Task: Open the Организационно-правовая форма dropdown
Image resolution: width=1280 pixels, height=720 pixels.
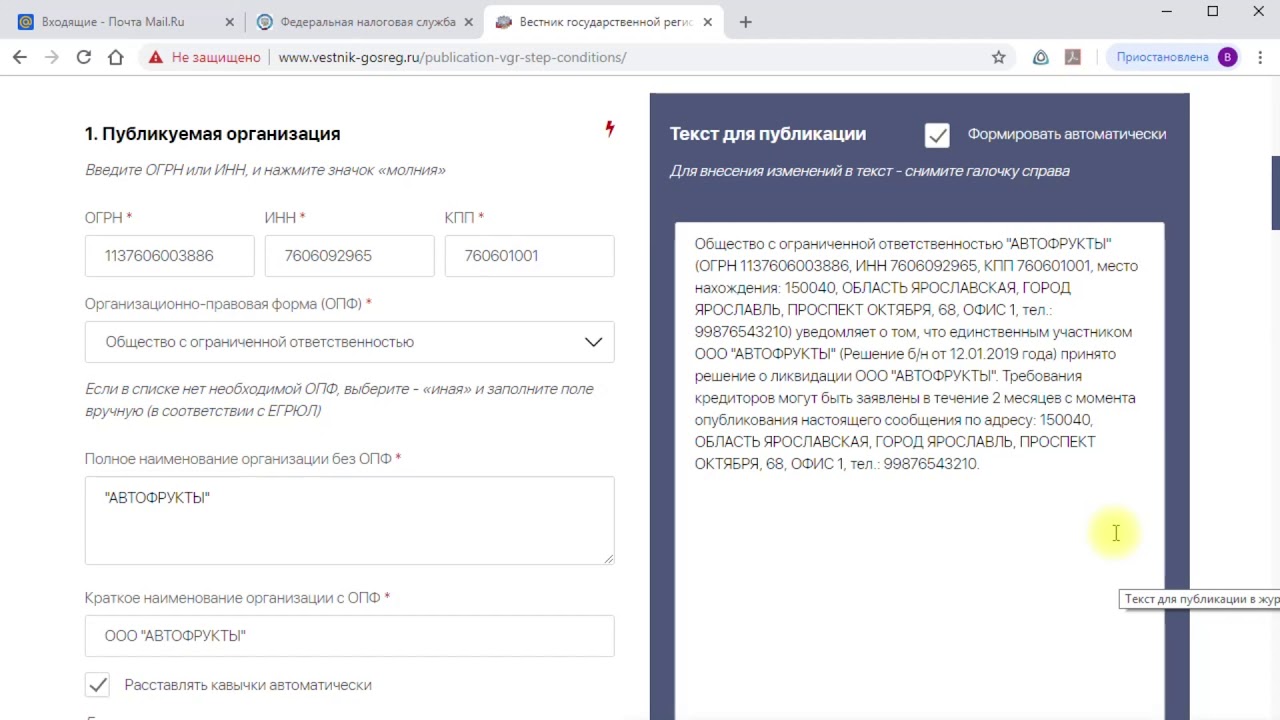Action: pos(349,342)
